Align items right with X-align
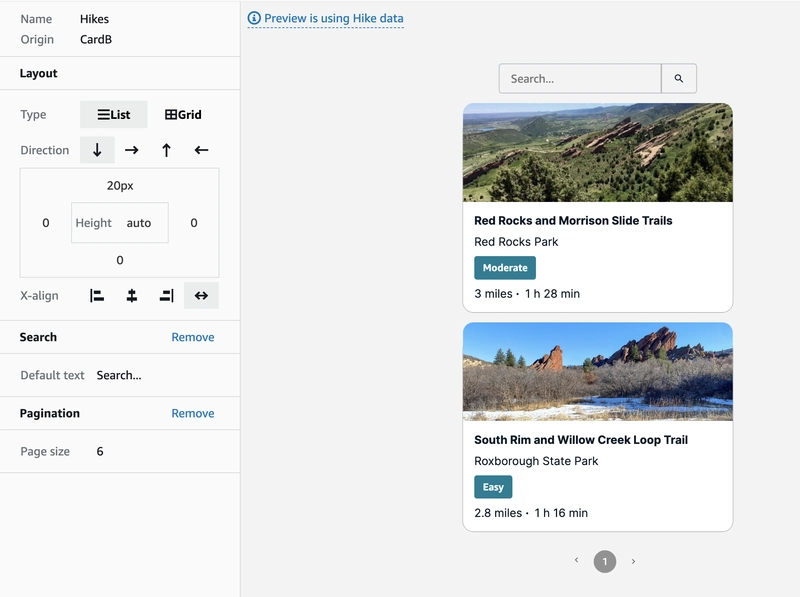 pyautogui.click(x=166, y=295)
